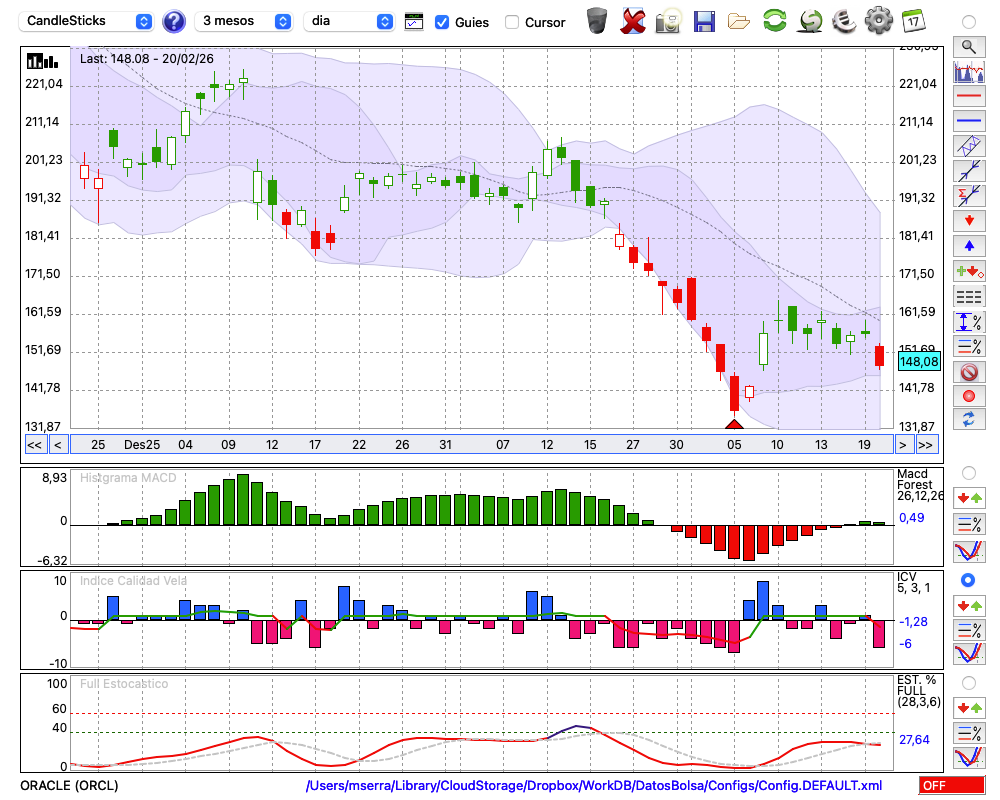Select the blue horizontal line tool
Image resolution: width=1000 pixels, height=800 pixels.
pos(968,121)
